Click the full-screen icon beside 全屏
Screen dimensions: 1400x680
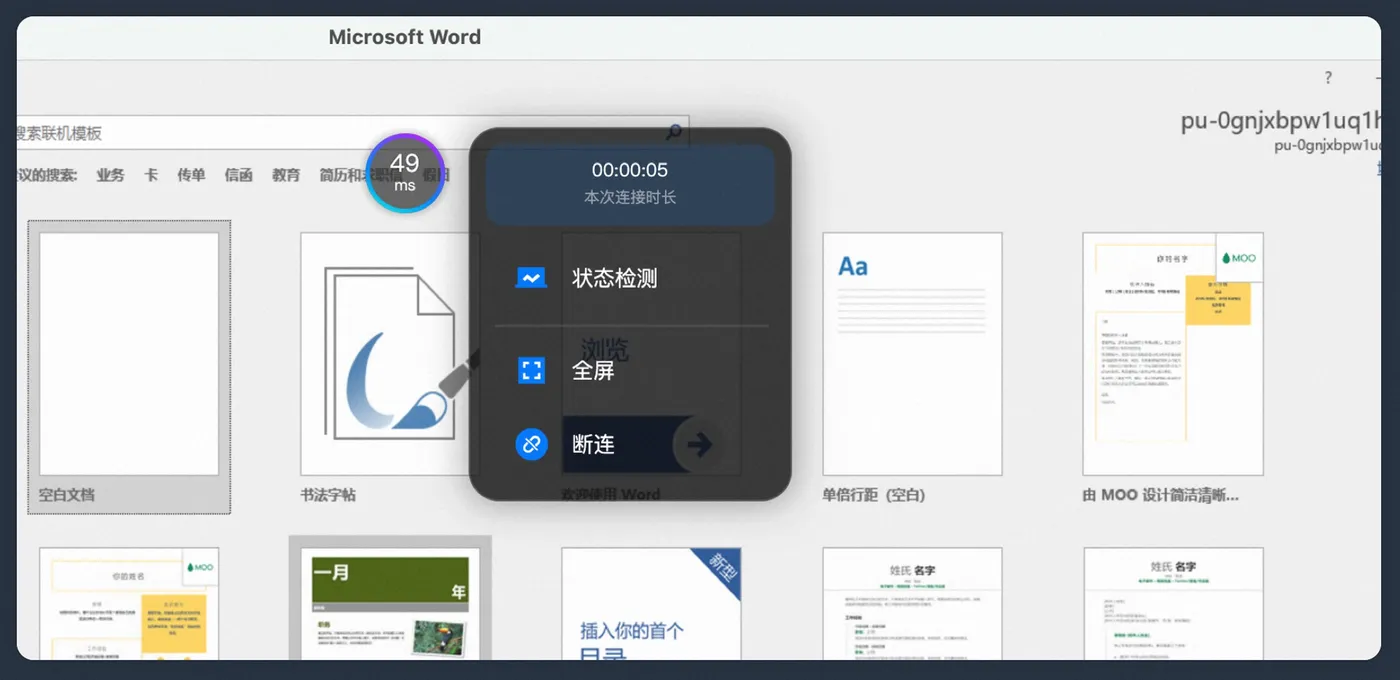531,370
